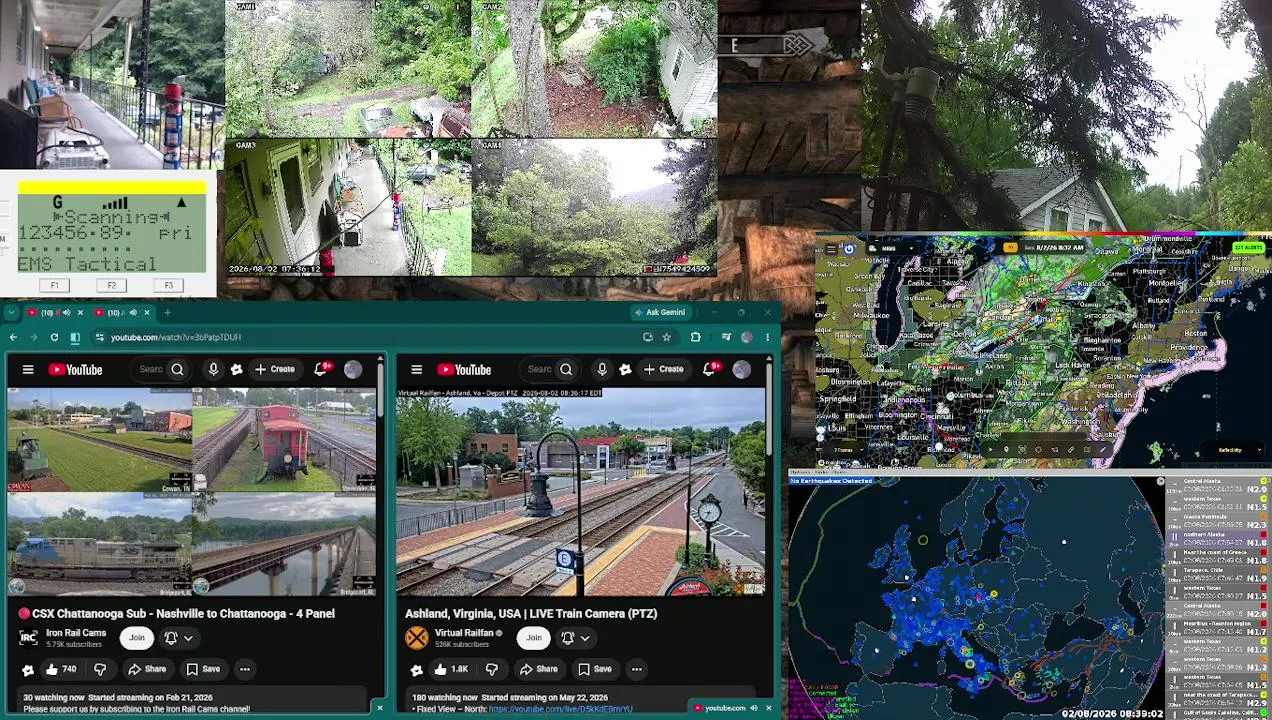Start voice search in right YouTube panel
Image resolution: width=1272 pixels, height=720 pixels.
[x=602, y=370]
